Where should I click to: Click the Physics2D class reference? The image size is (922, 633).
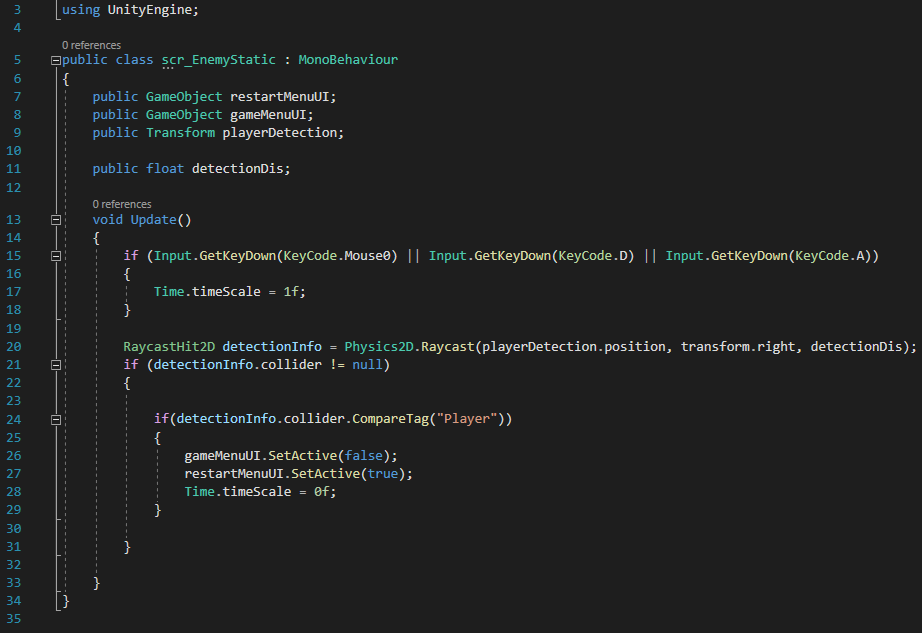[379, 347]
